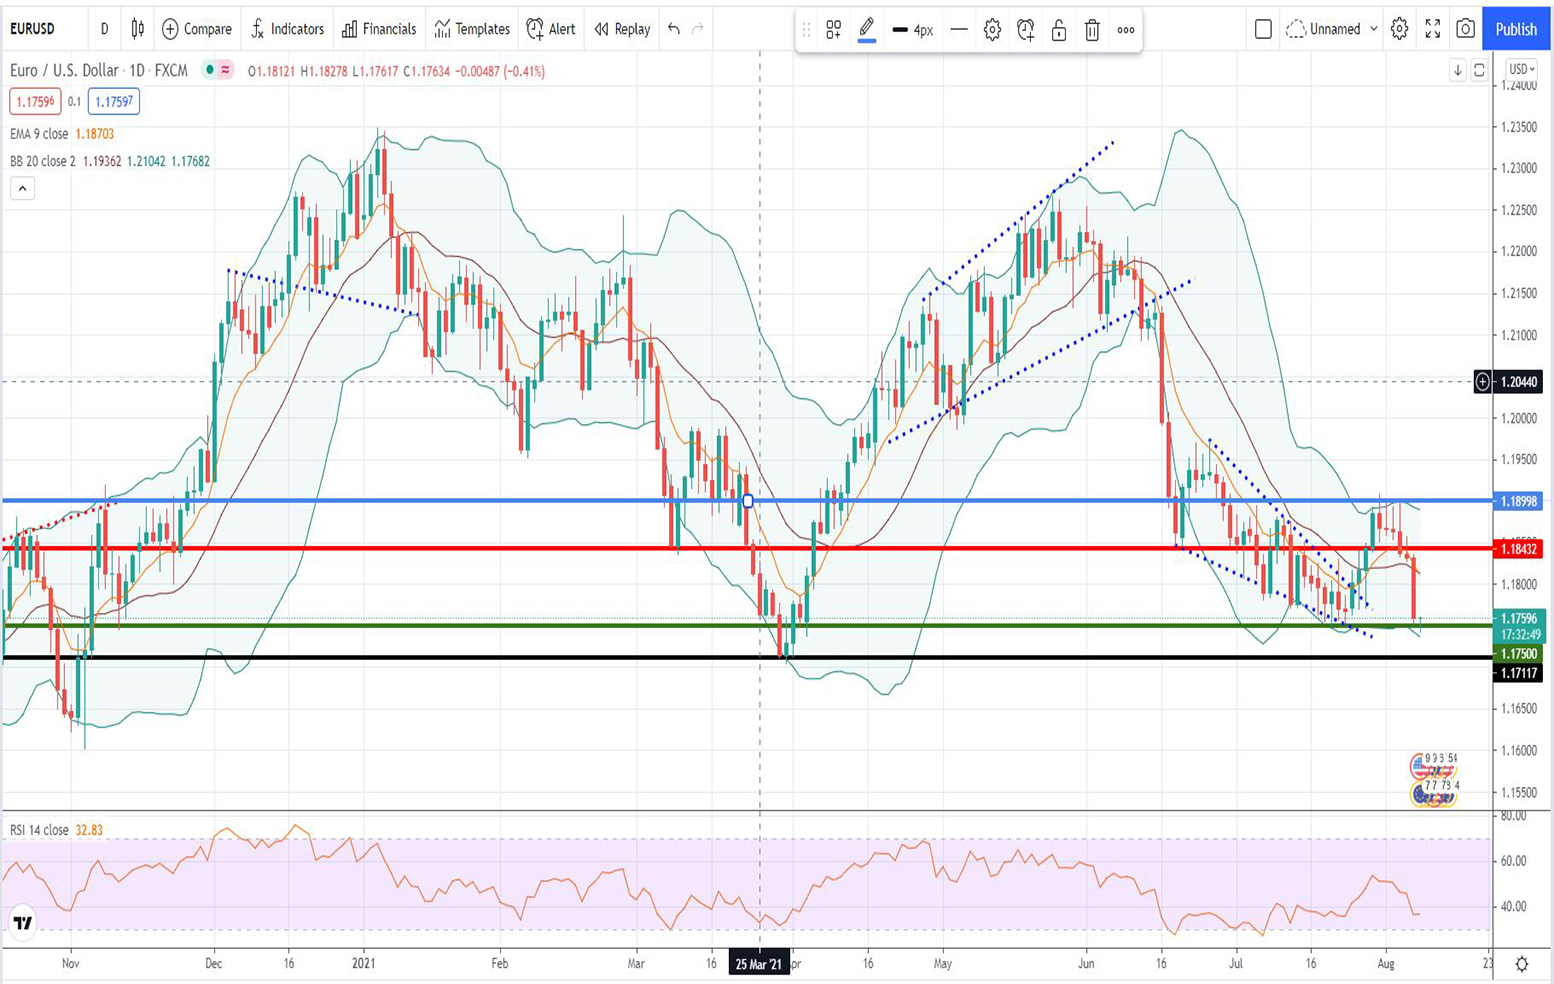
Task: Open the Templates menu
Action: [x=472, y=29]
